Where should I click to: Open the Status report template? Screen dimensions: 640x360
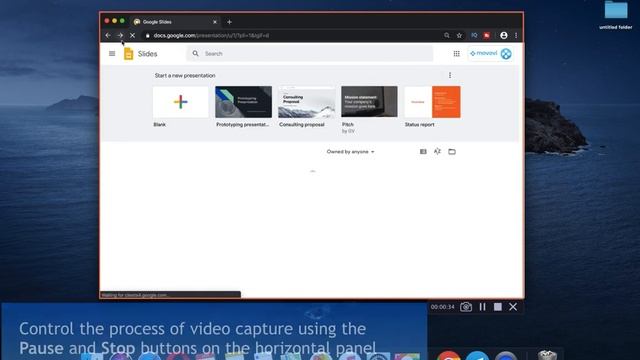tap(432, 102)
